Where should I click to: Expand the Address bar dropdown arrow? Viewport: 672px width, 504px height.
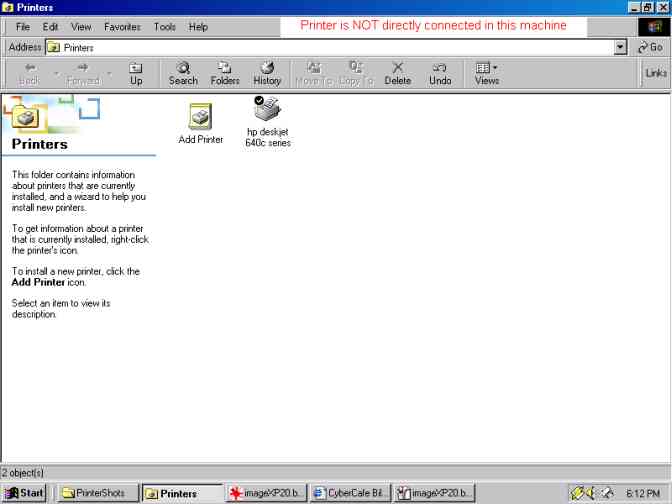click(x=620, y=47)
